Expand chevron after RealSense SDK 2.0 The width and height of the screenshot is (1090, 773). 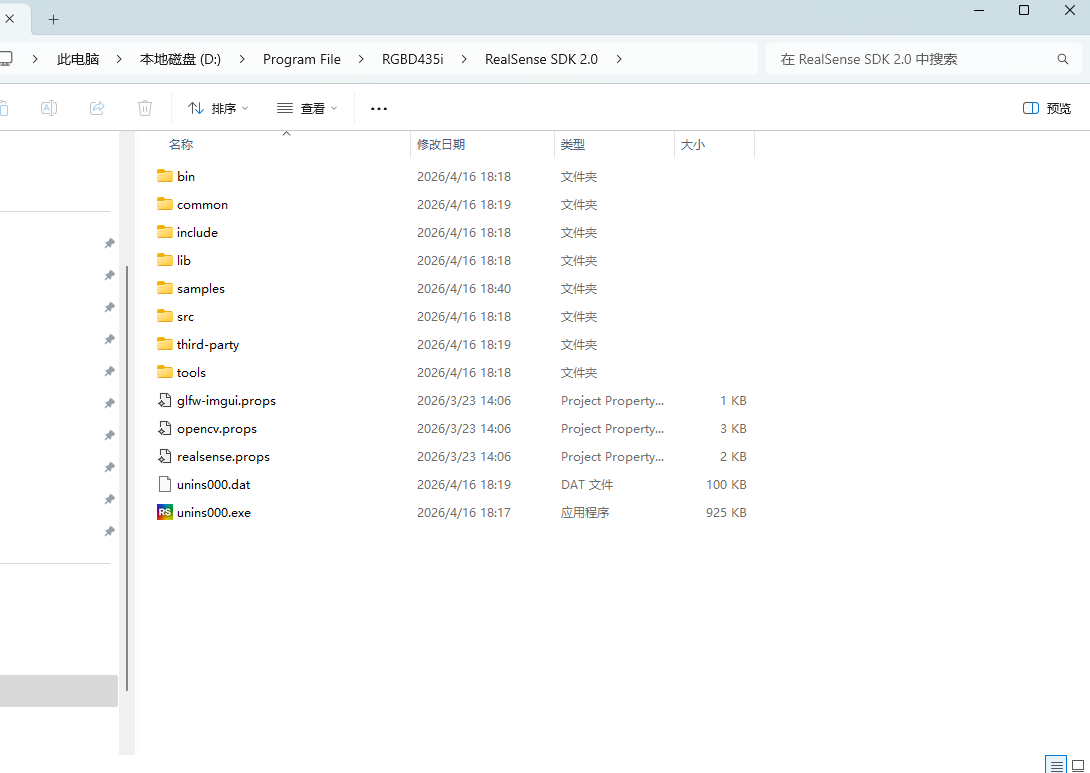[619, 59]
